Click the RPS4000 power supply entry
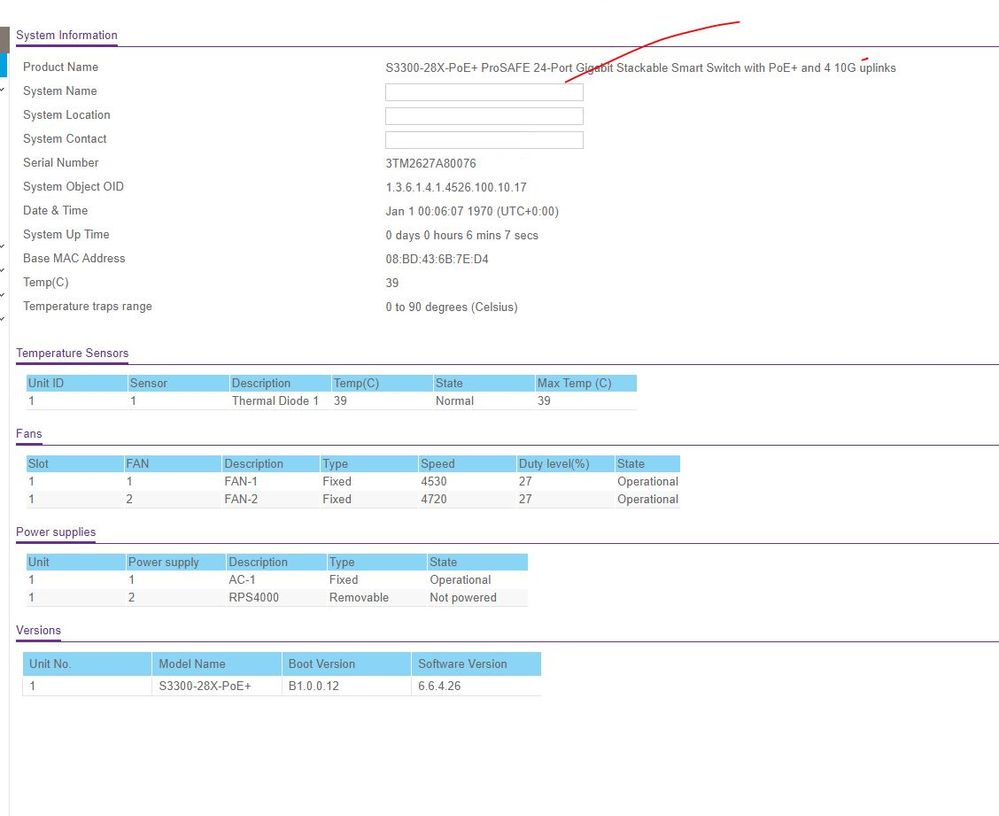Image resolution: width=999 pixels, height=816 pixels. coord(254,598)
